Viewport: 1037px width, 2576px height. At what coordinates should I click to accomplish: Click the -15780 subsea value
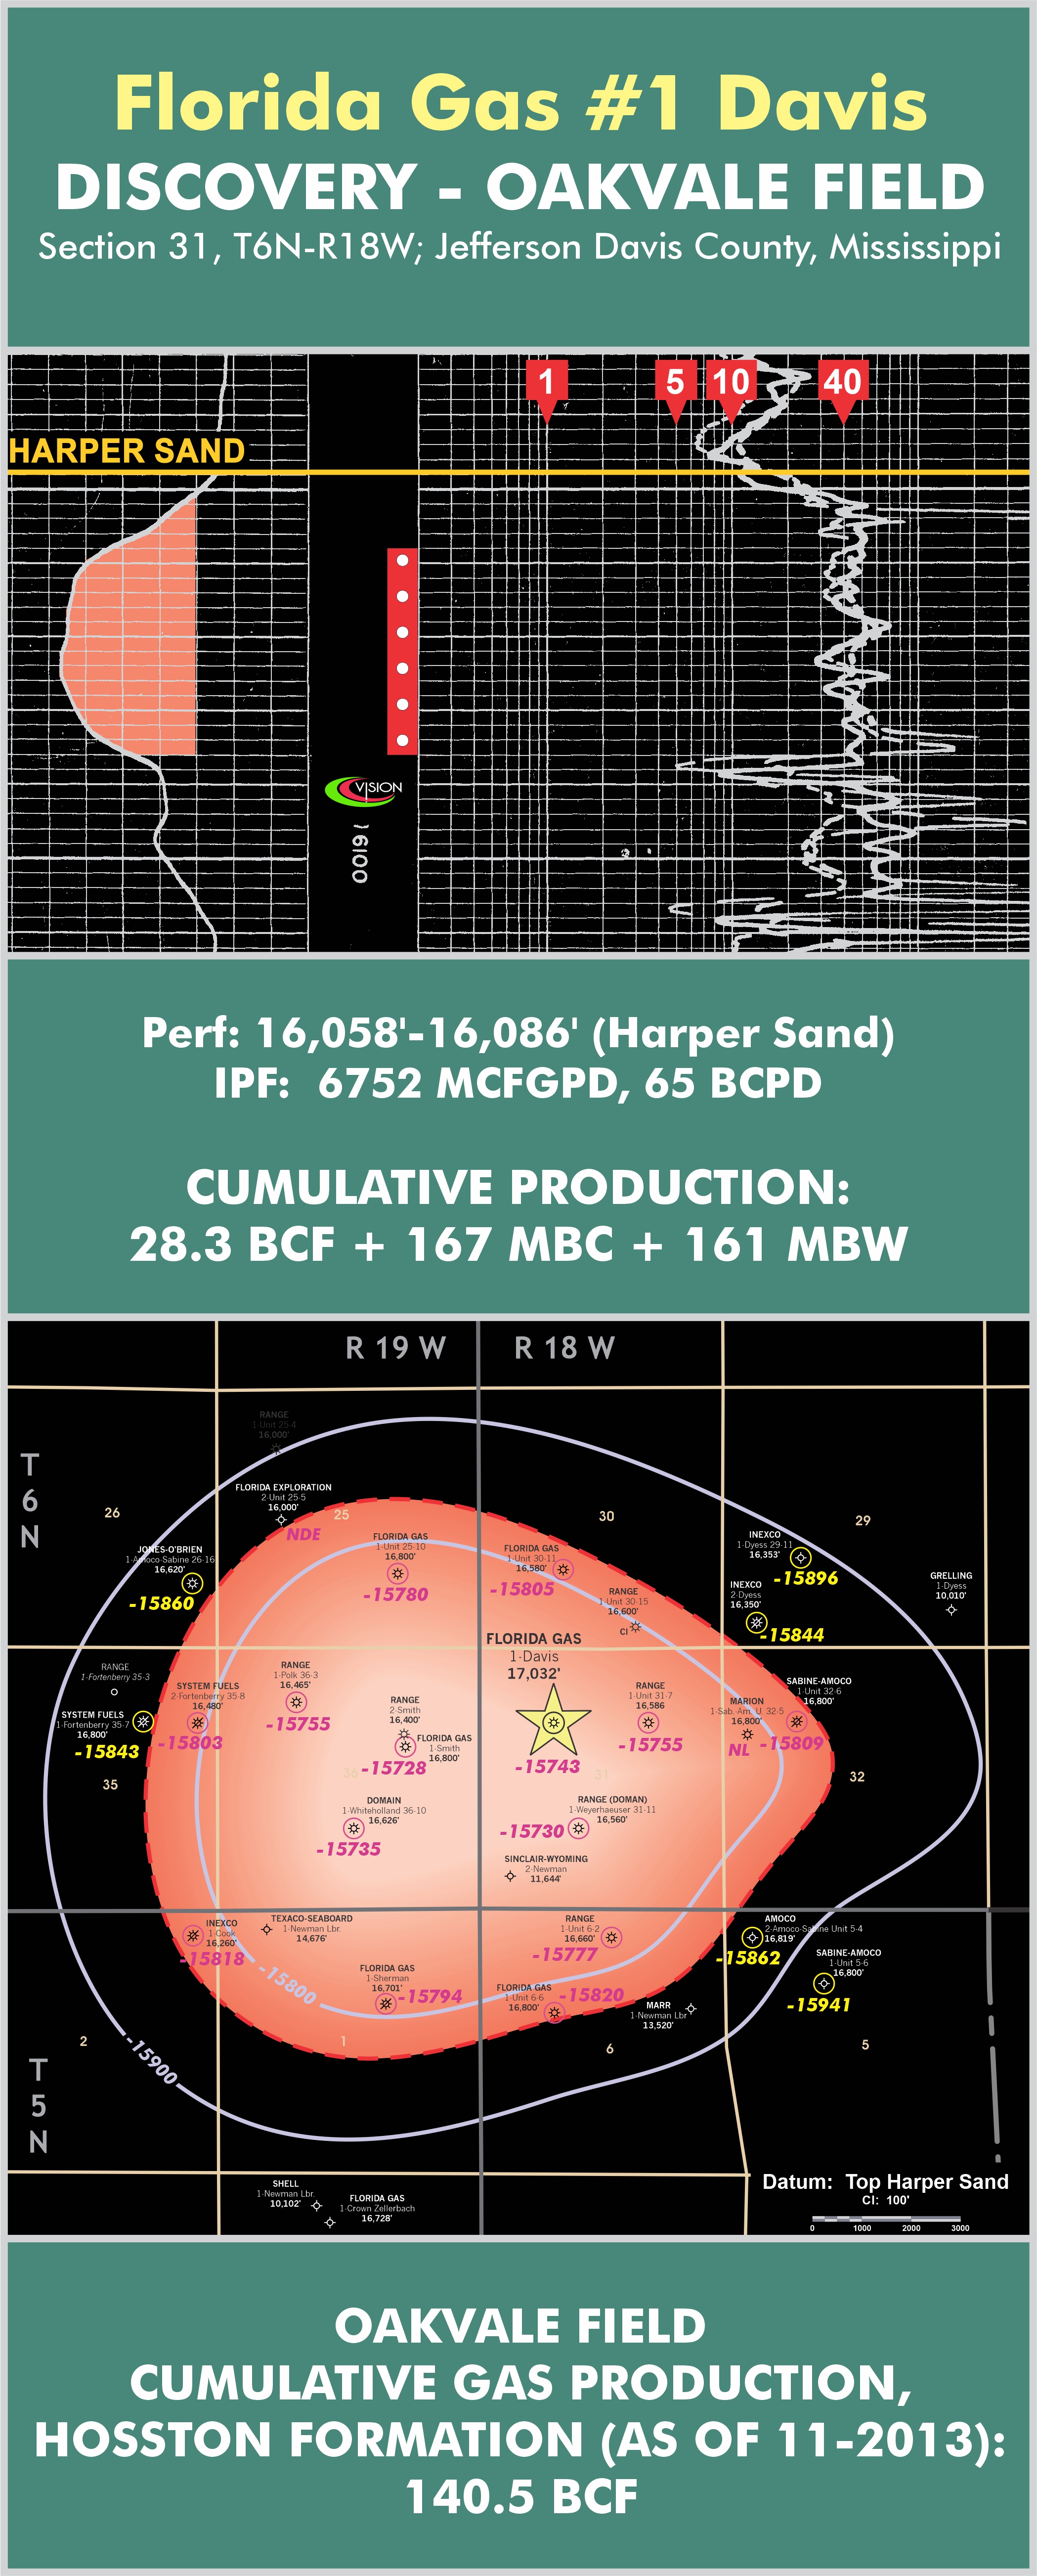[x=395, y=1595]
